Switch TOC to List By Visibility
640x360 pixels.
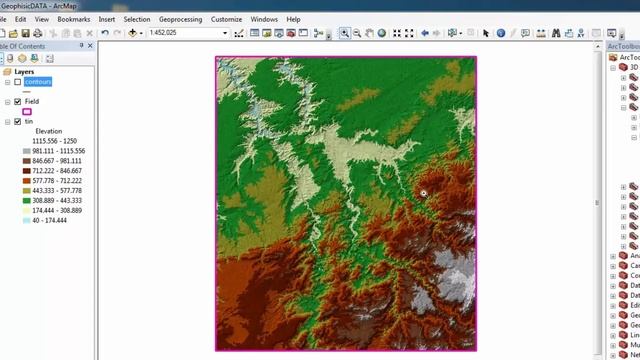point(22,59)
